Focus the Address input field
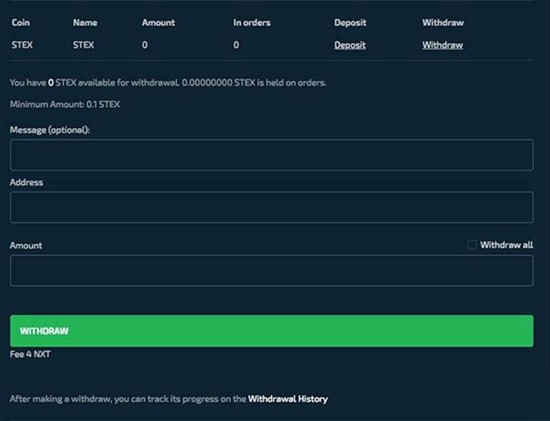The width and height of the screenshot is (550, 421). pos(272,207)
